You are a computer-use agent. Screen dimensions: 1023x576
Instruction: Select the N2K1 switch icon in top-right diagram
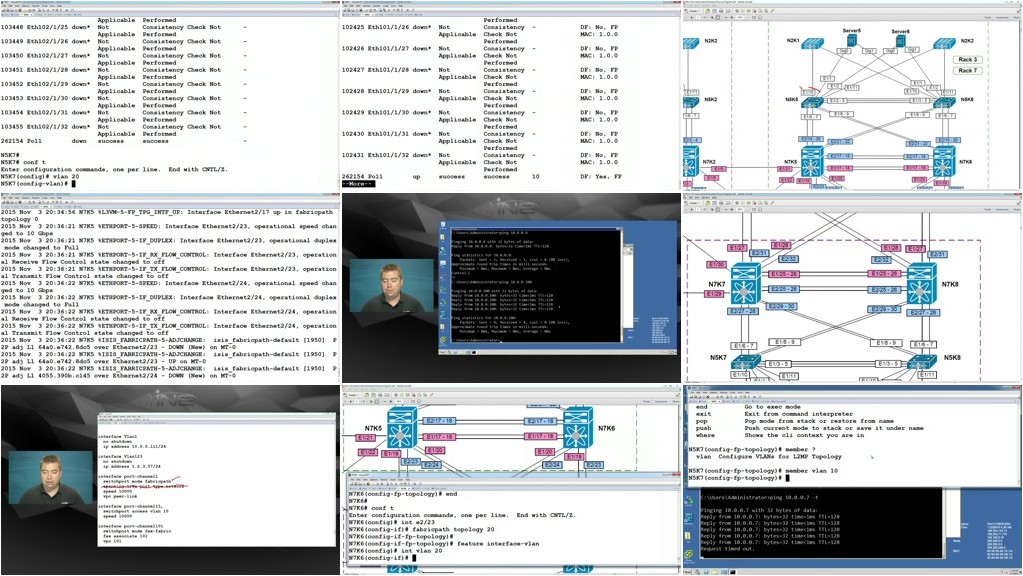click(813, 44)
